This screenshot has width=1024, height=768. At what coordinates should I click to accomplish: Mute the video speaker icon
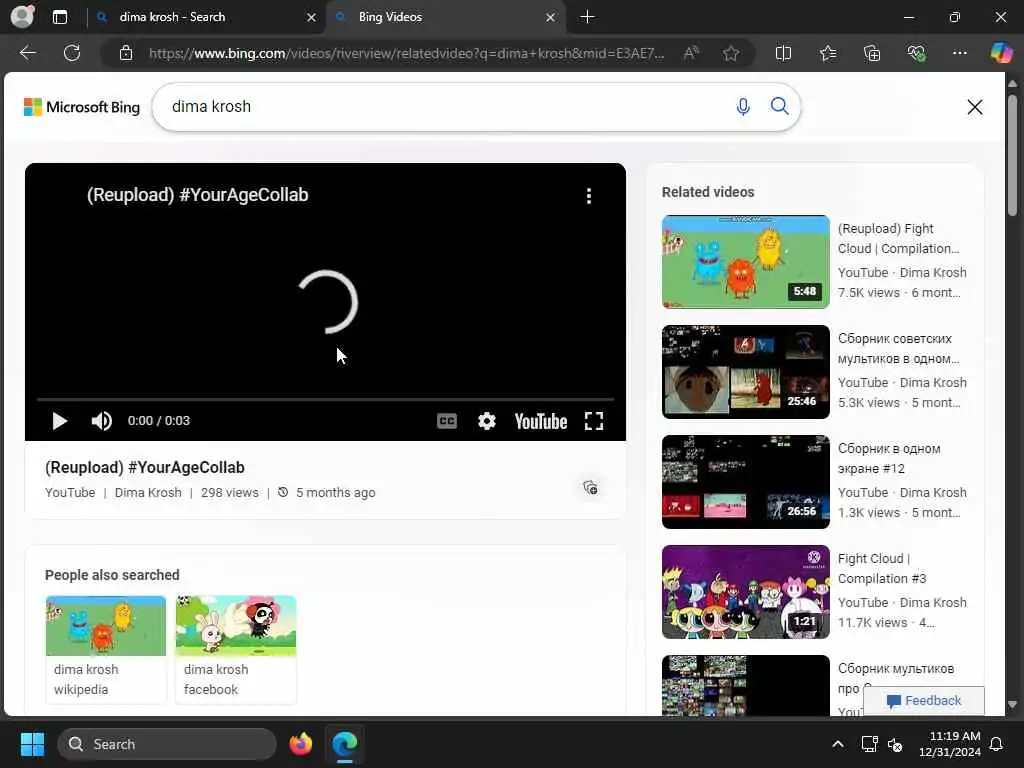pos(101,421)
